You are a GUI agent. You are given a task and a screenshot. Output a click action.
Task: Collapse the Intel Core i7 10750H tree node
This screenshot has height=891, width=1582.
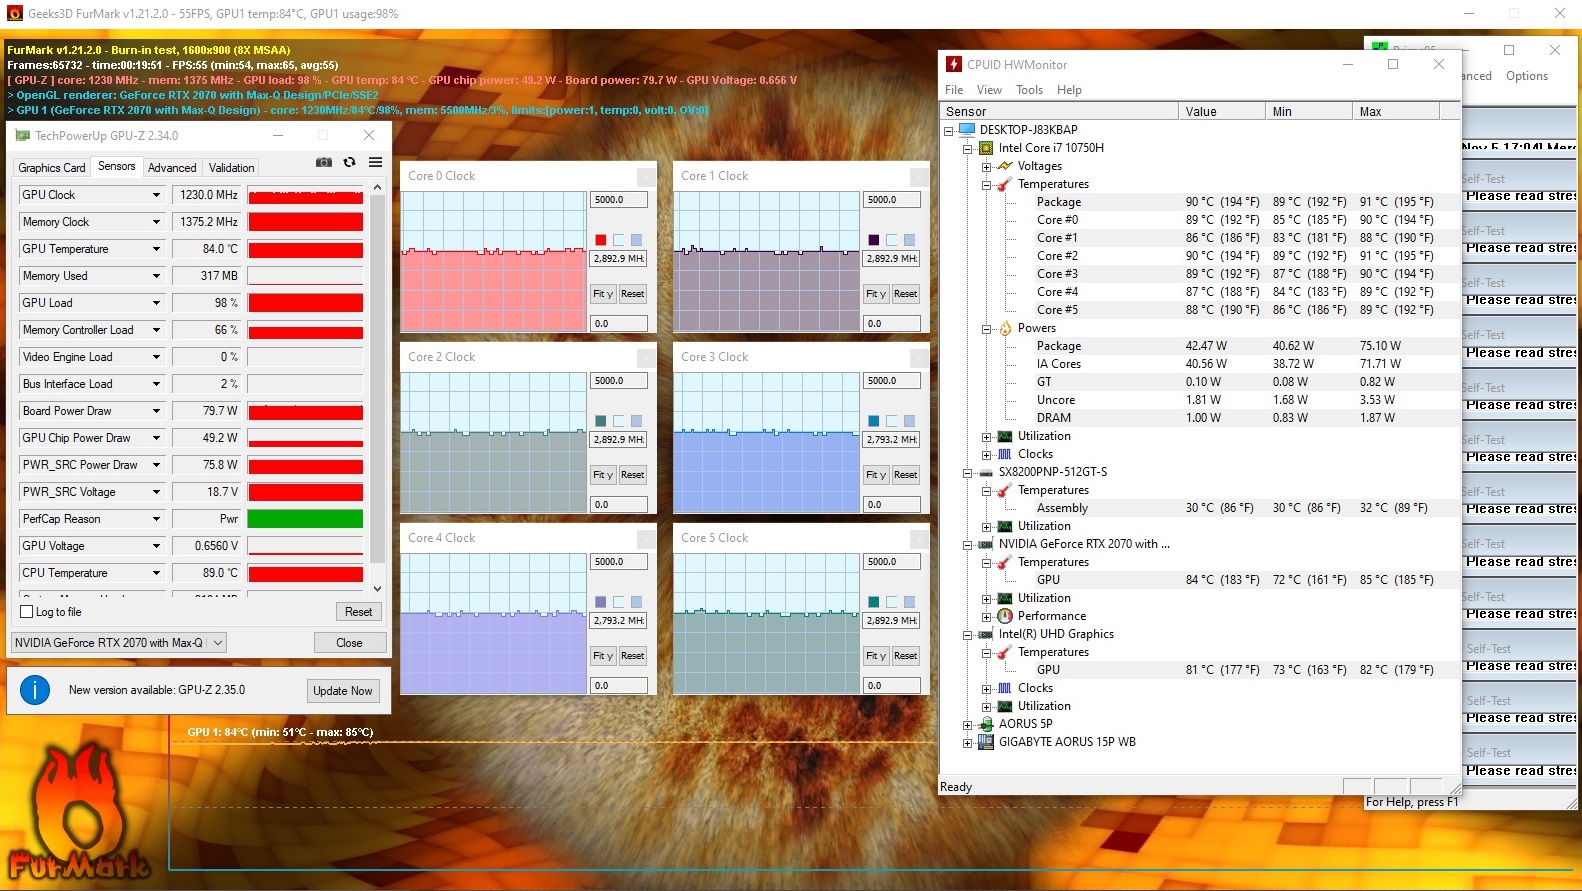tap(968, 148)
